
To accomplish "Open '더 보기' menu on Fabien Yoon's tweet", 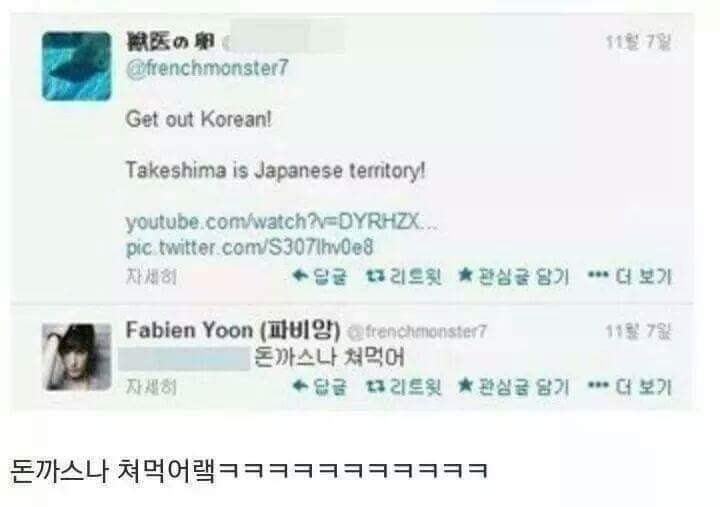I will 629,385.
